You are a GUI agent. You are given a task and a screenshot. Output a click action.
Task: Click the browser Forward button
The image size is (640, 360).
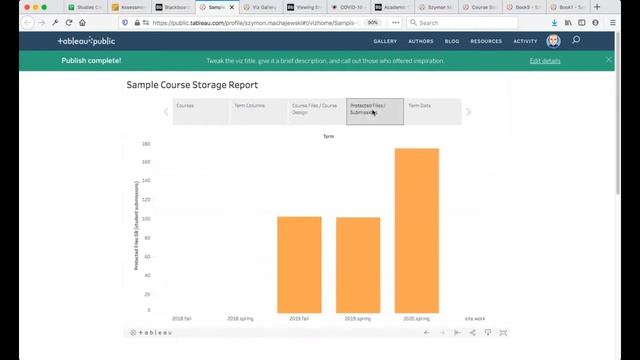pyautogui.click(x=42, y=23)
